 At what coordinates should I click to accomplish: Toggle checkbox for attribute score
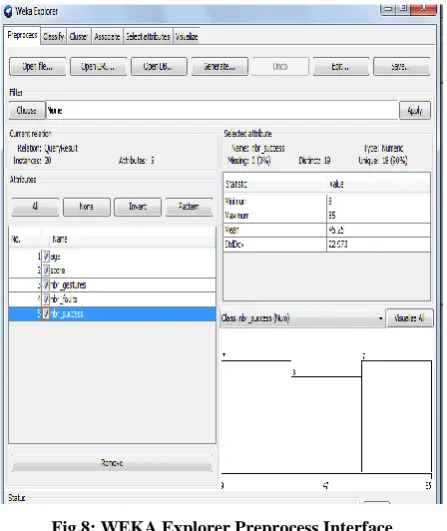pyautogui.click(x=46, y=271)
